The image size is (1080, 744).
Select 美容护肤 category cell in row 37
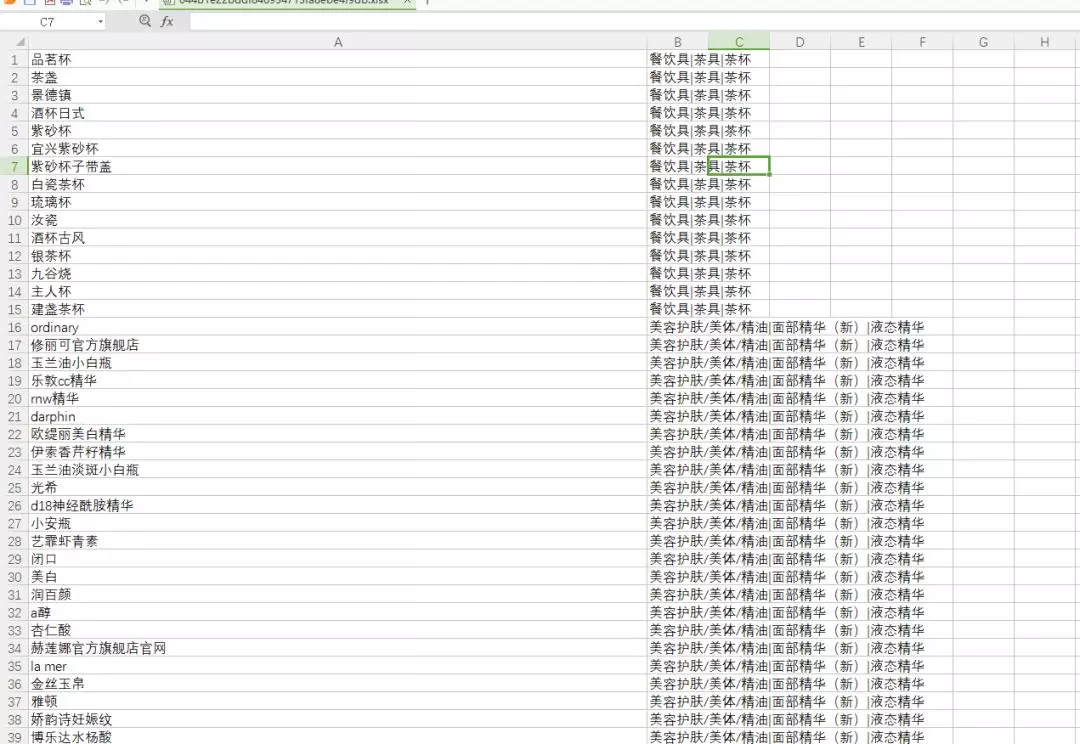[x=678, y=701]
